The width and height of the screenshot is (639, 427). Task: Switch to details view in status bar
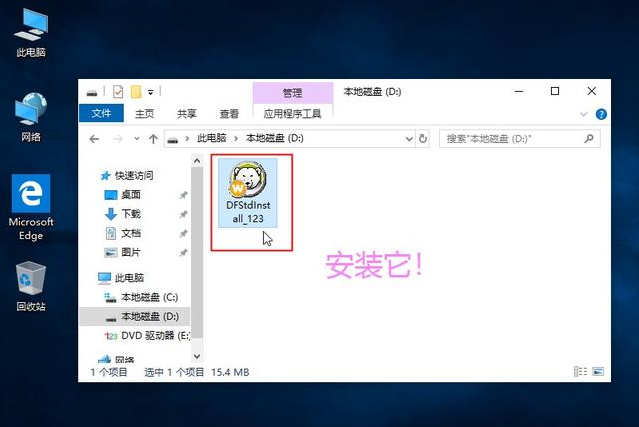click(x=580, y=371)
